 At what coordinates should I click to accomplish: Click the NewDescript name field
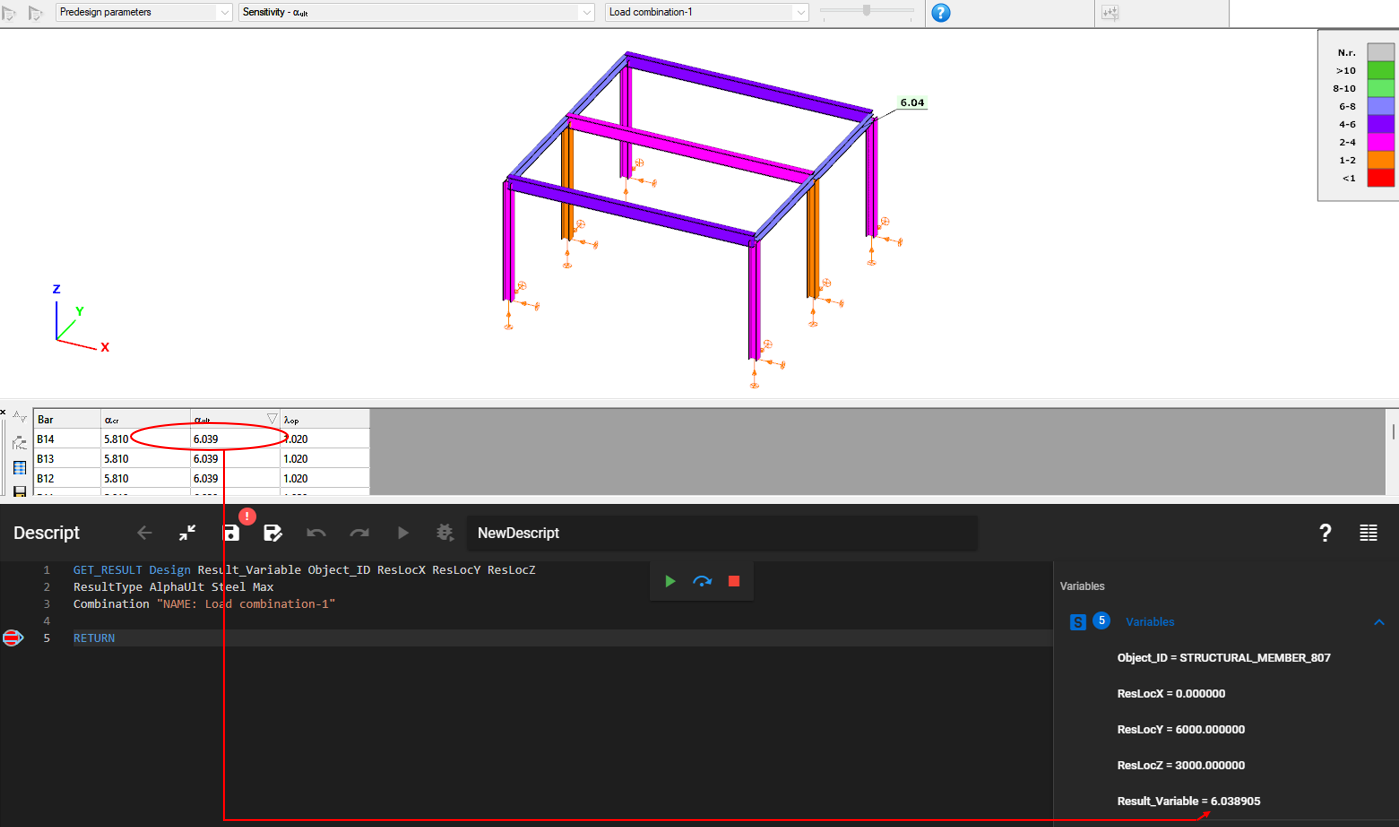coord(722,533)
